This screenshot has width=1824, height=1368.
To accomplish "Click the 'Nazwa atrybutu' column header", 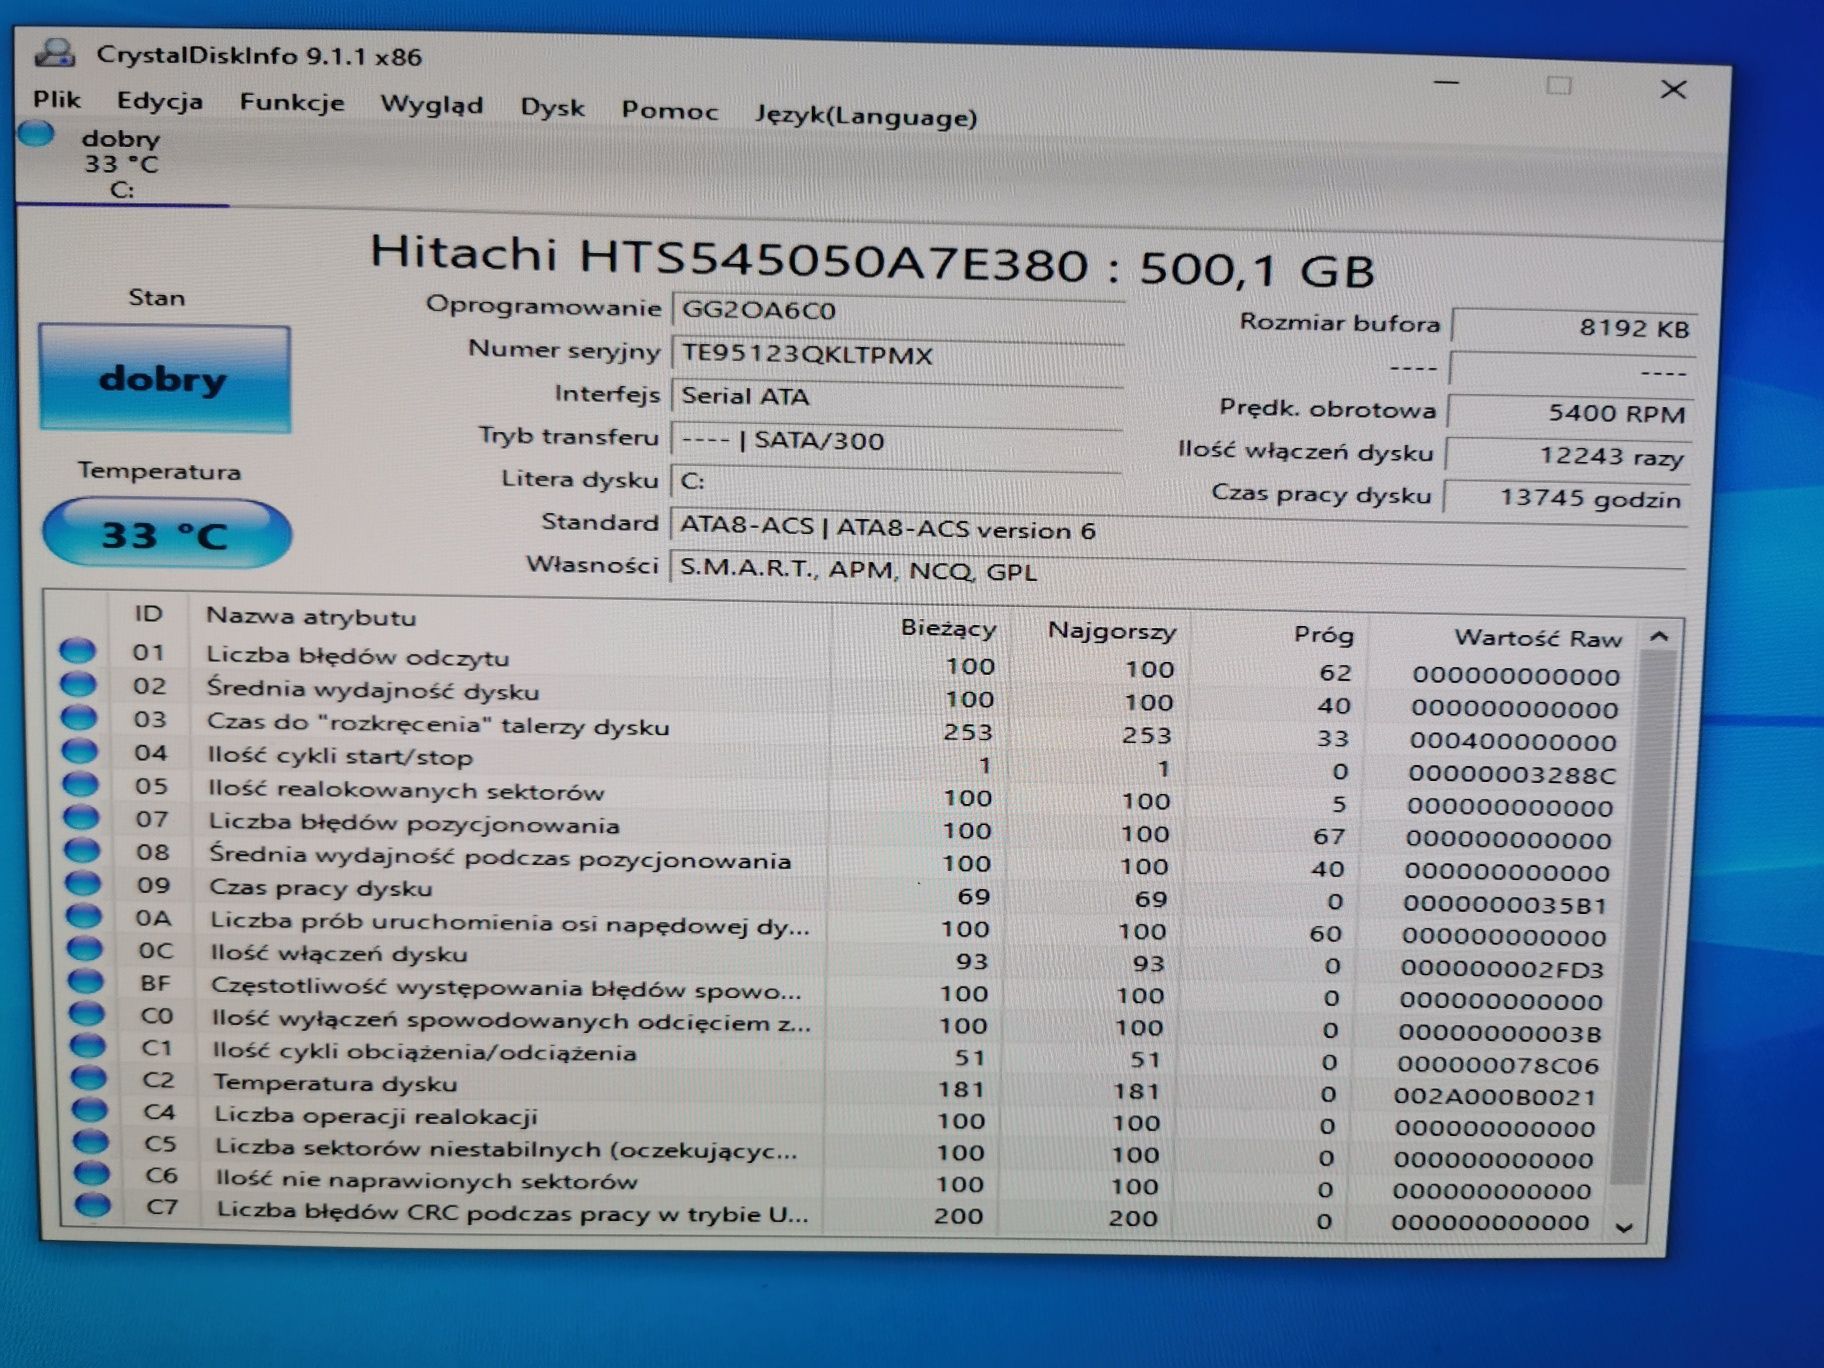I will pos(510,619).
